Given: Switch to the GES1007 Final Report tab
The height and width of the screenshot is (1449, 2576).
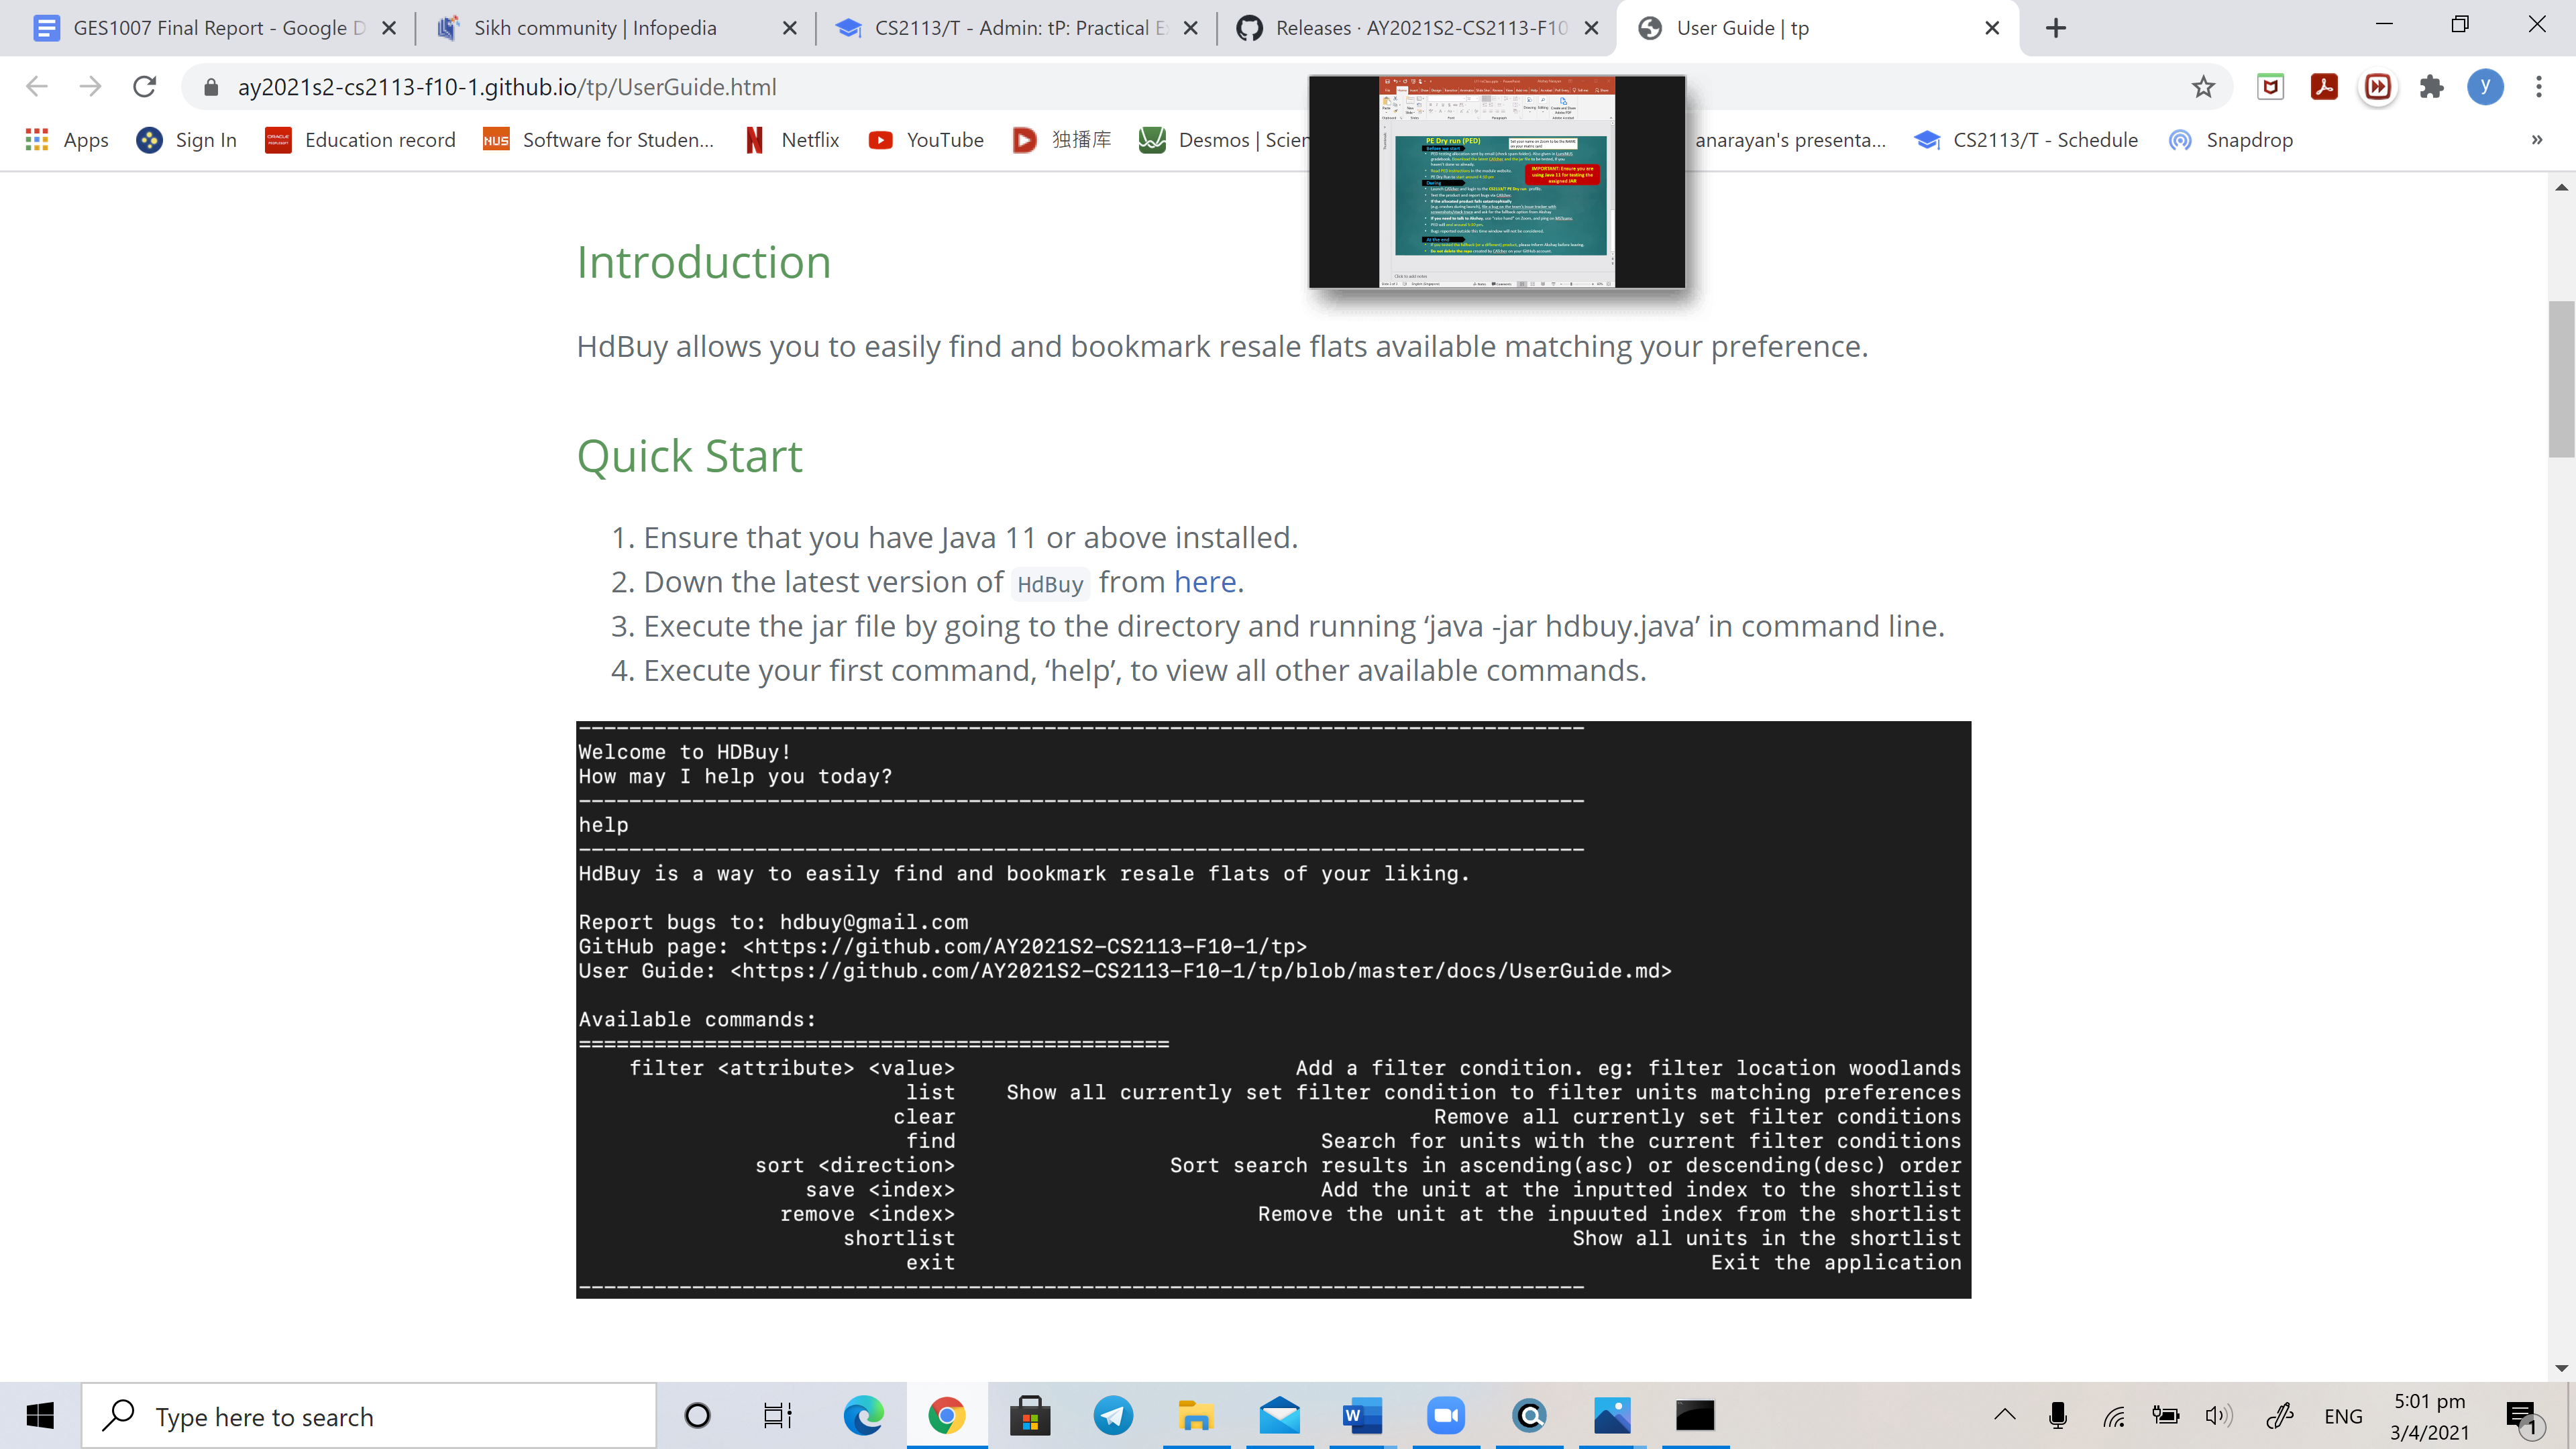Looking at the screenshot, I should tap(200, 28).
